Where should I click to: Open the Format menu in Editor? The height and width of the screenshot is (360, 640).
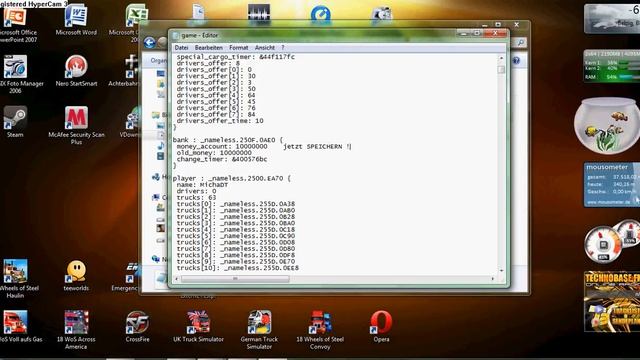[238, 48]
